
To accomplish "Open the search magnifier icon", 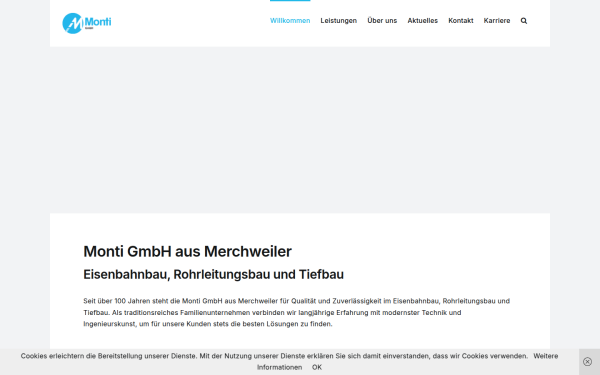I will coord(524,21).
